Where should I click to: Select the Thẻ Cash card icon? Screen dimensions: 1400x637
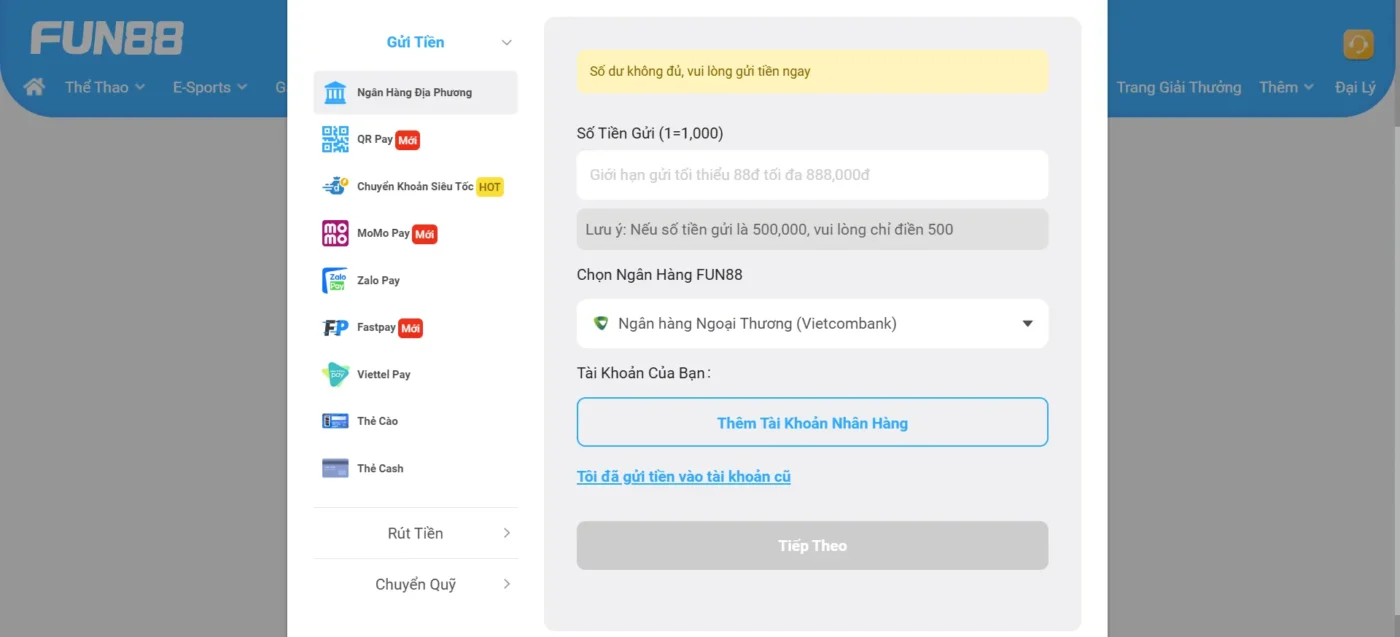(335, 468)
